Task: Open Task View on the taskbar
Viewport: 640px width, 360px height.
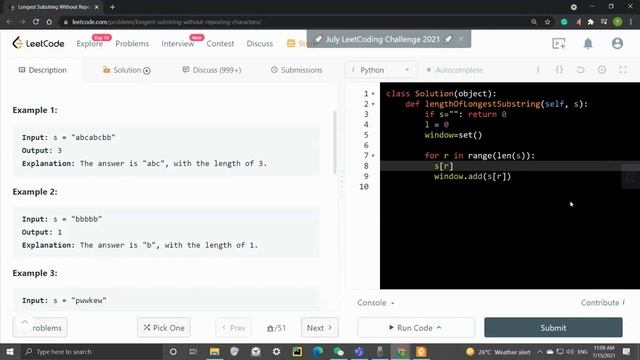Action: 193,351
